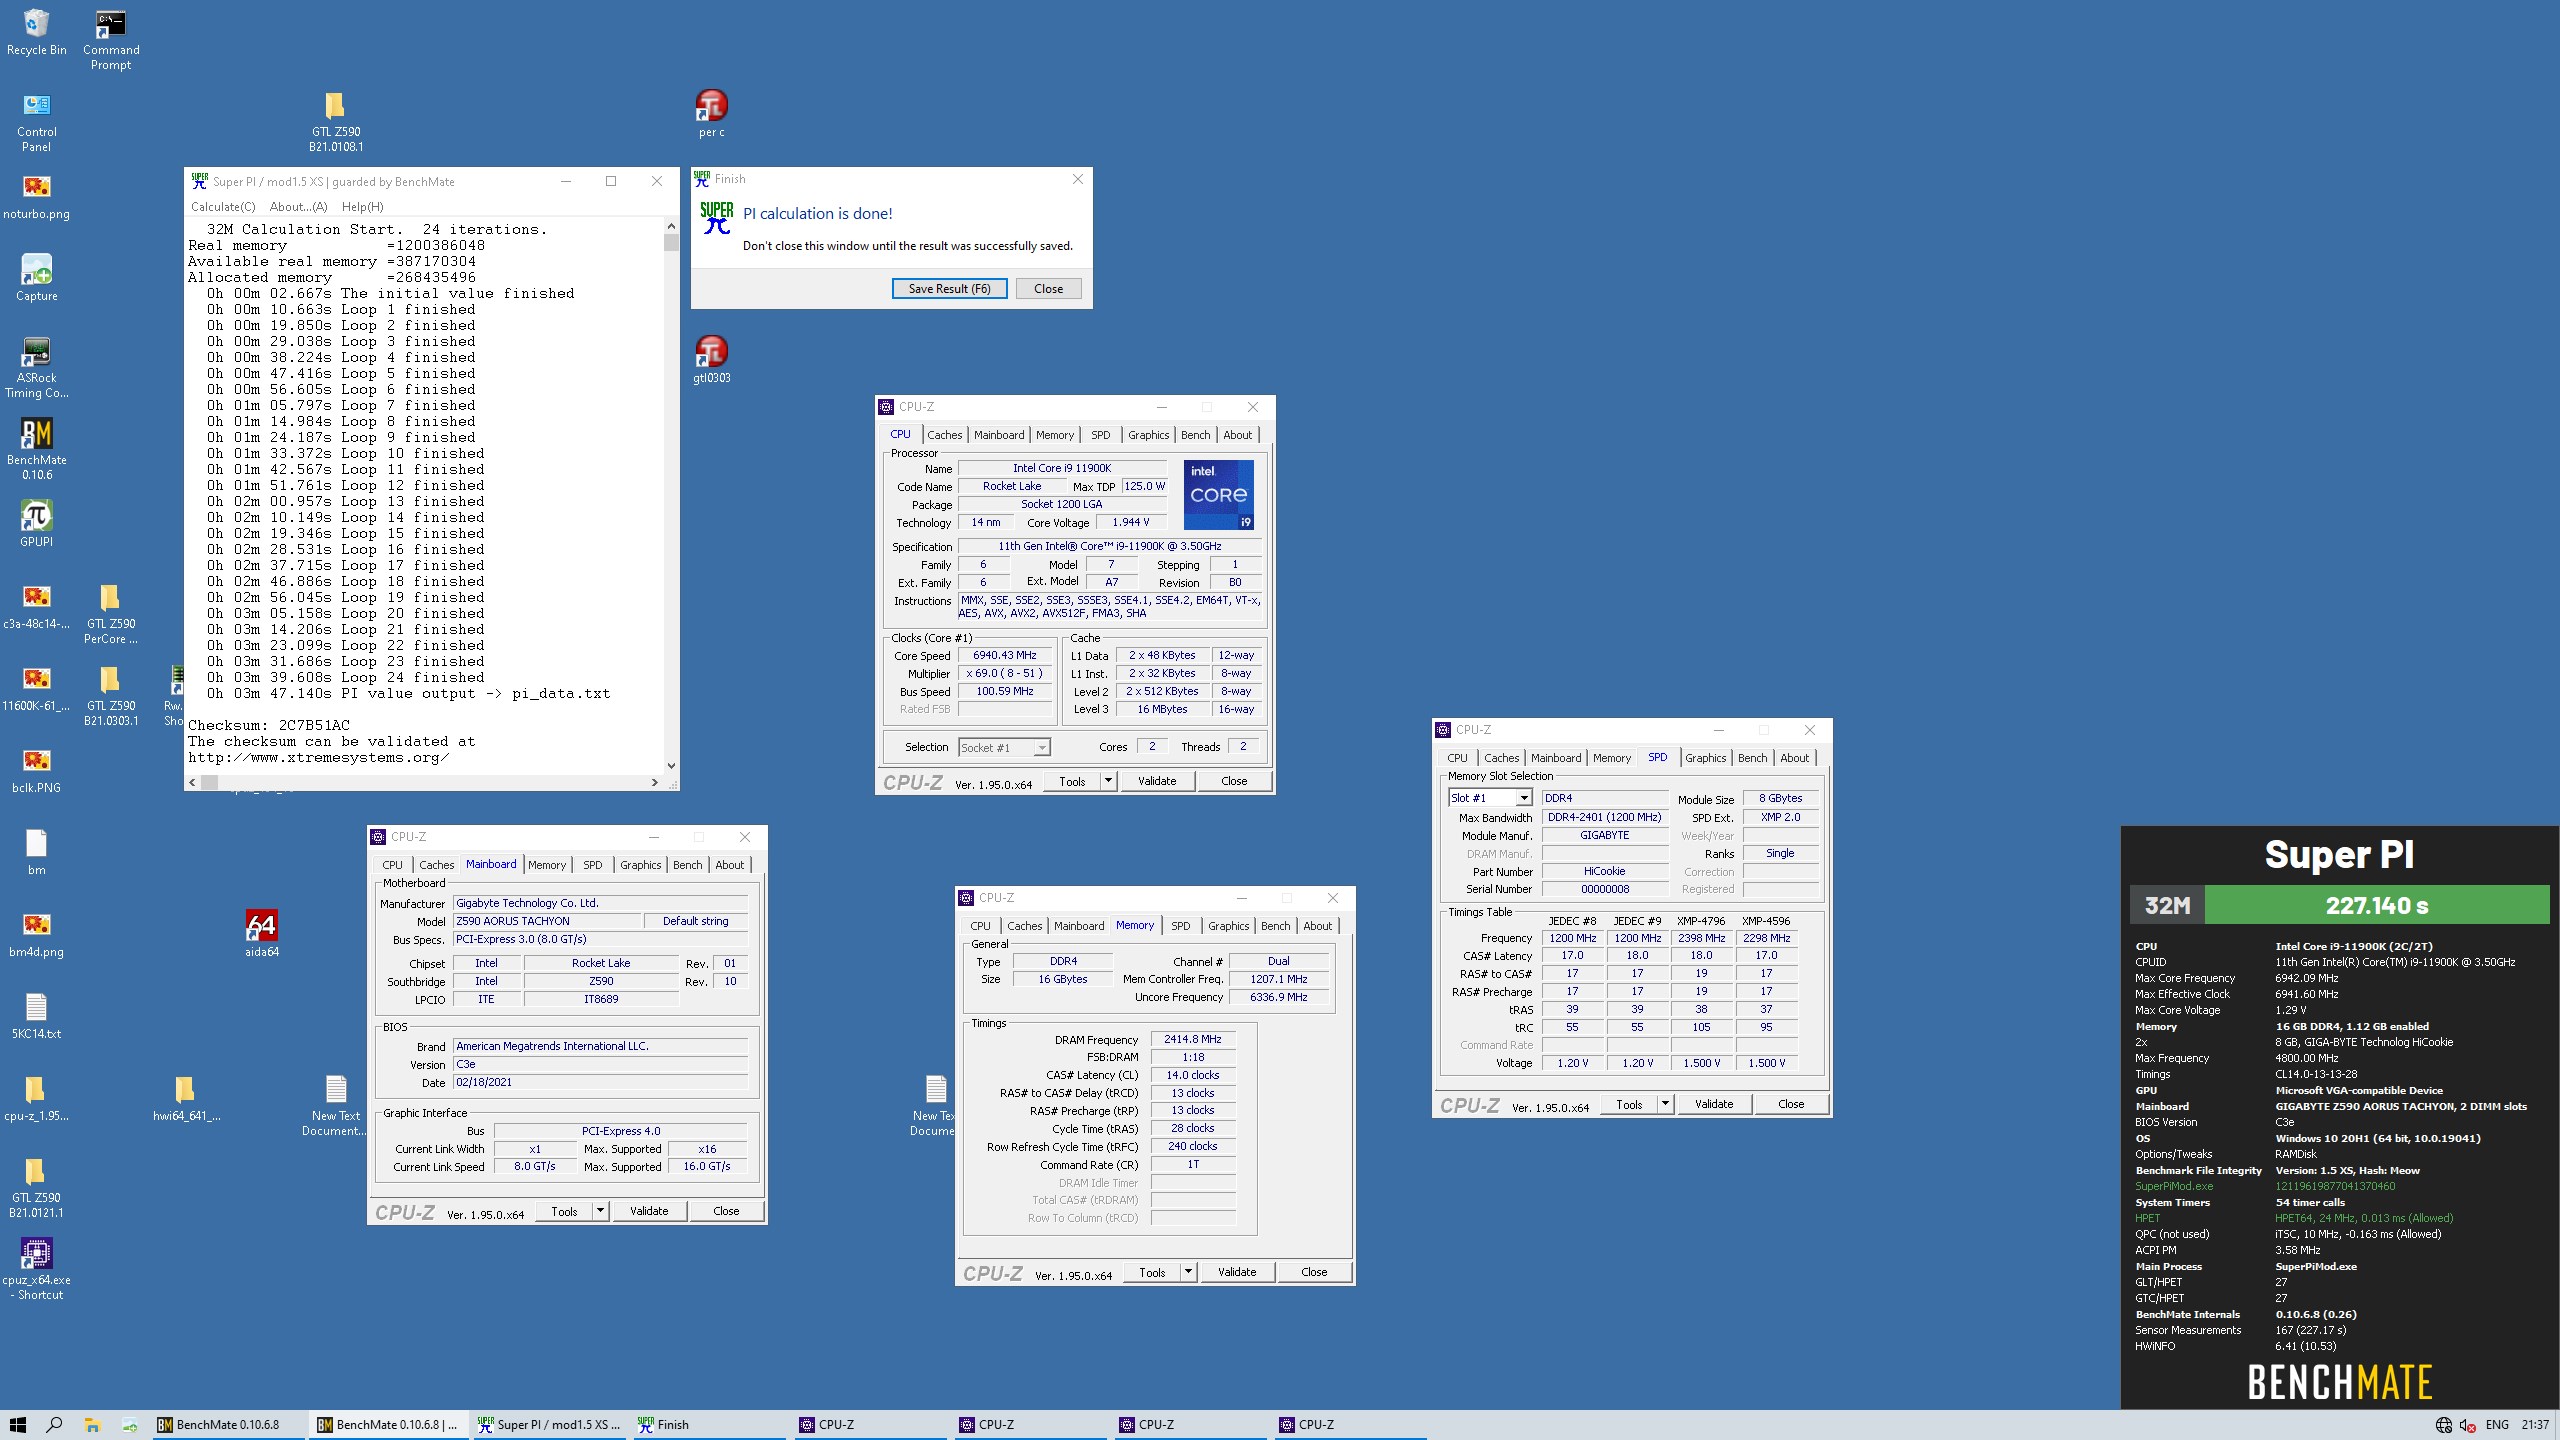The height and width of the screenshot is (1440, 2560).
Task: Open the Recycle Bin desktop icon
Action: pyautogui.click(x=36, y=32)
